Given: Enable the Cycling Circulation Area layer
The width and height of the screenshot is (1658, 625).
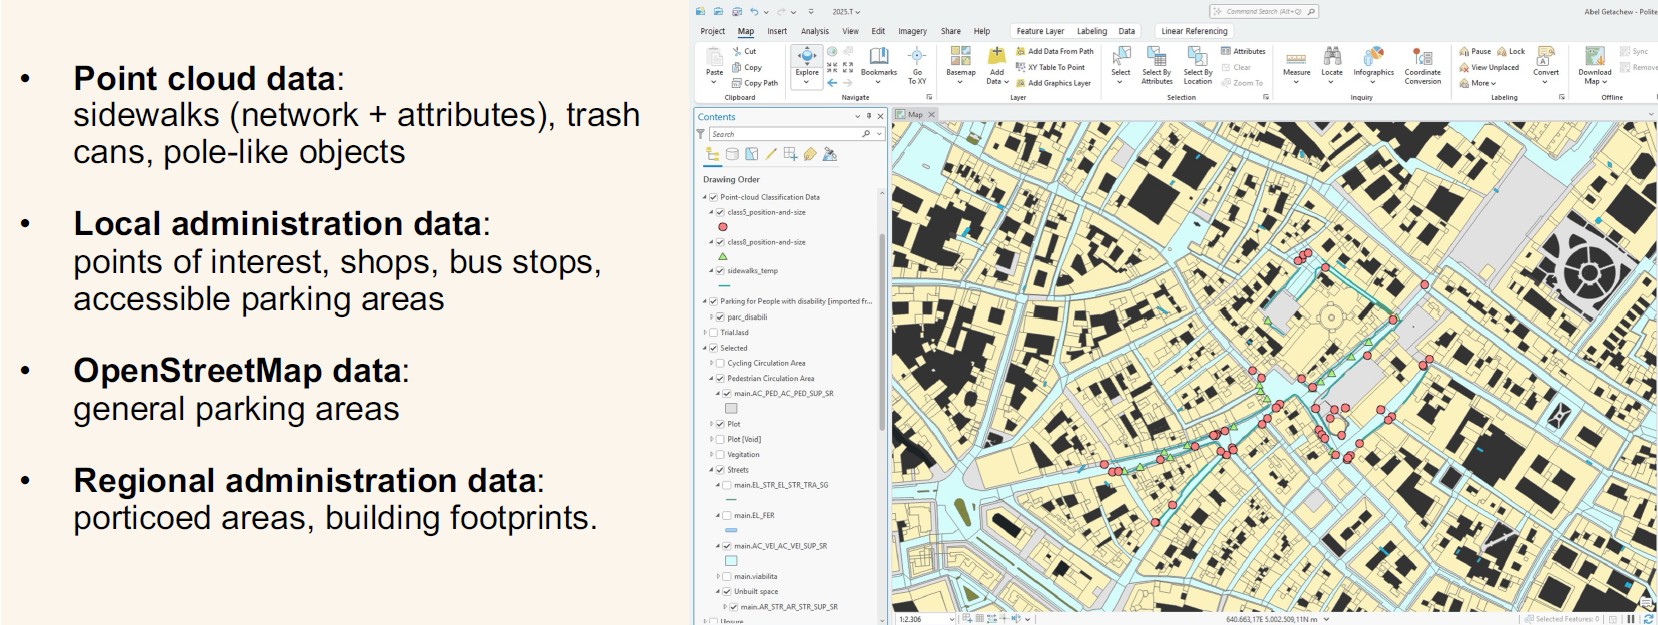Looking at the screenshot, I should pyautogui.click(x=720, y=364).
